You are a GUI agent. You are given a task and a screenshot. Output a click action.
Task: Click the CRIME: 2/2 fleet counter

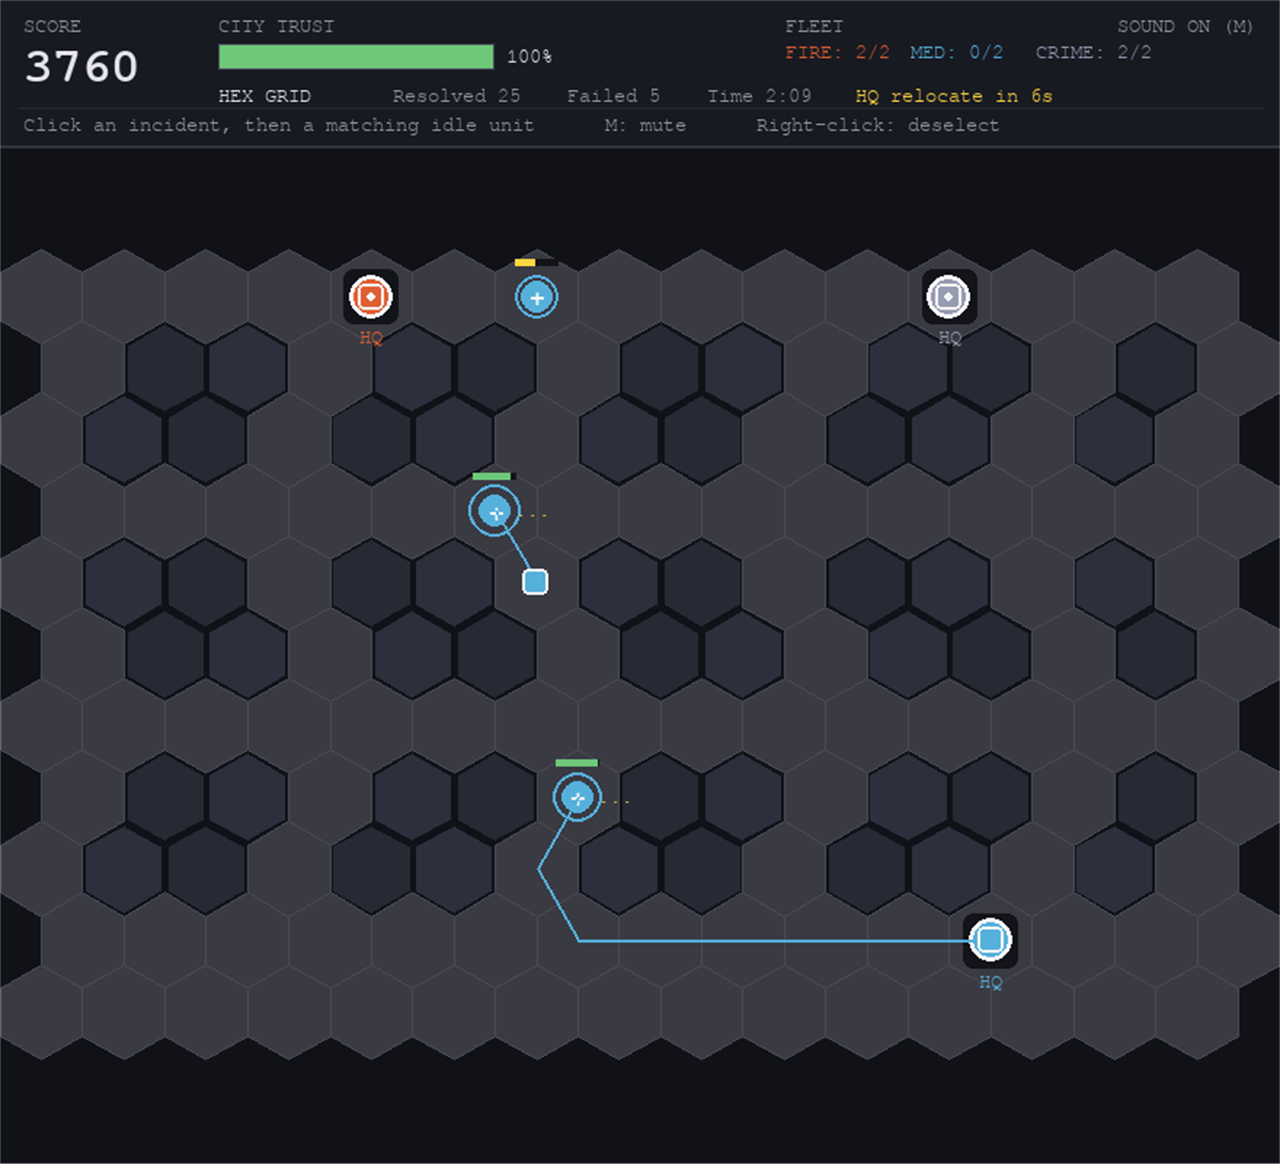point(1093,52)
